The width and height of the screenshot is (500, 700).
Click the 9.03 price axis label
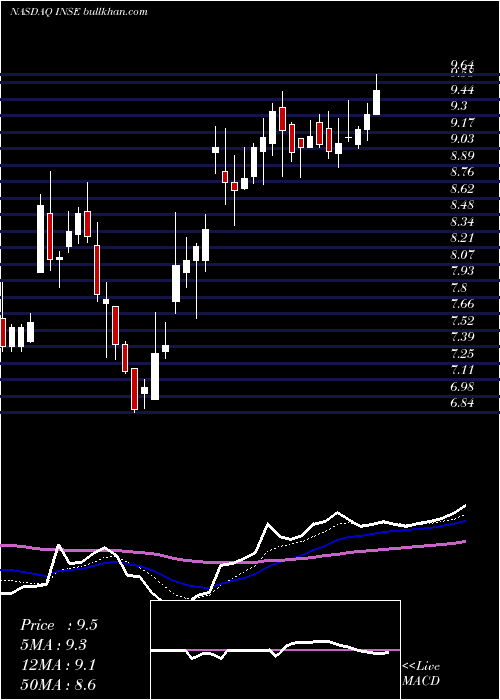point(462,139)
